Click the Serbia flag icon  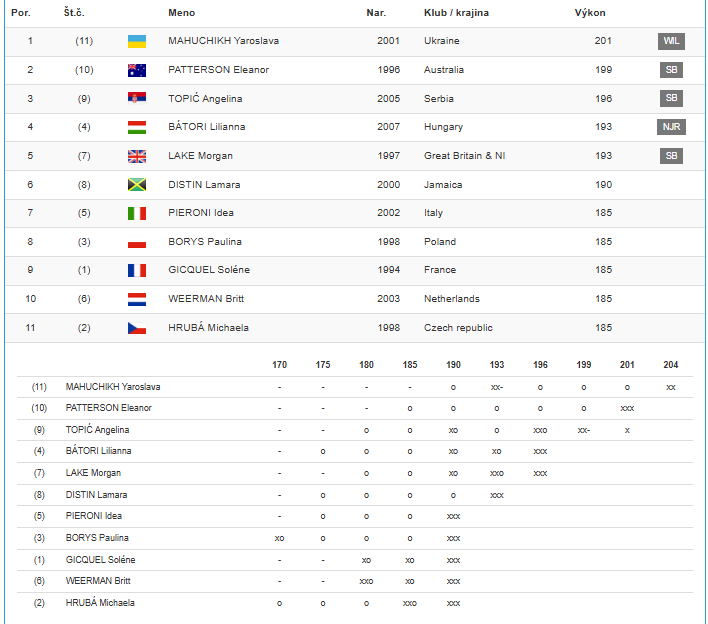[x=137, y=98]
